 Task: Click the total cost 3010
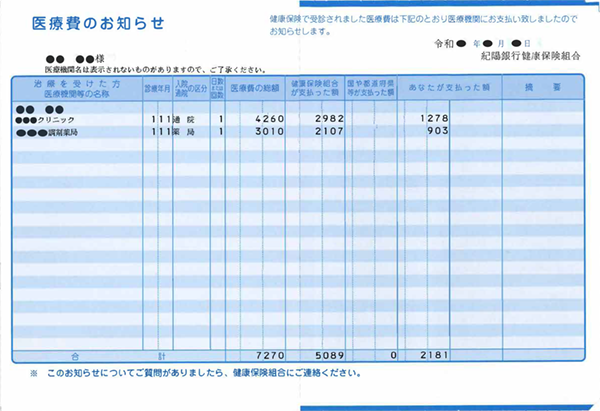[270, 131]
